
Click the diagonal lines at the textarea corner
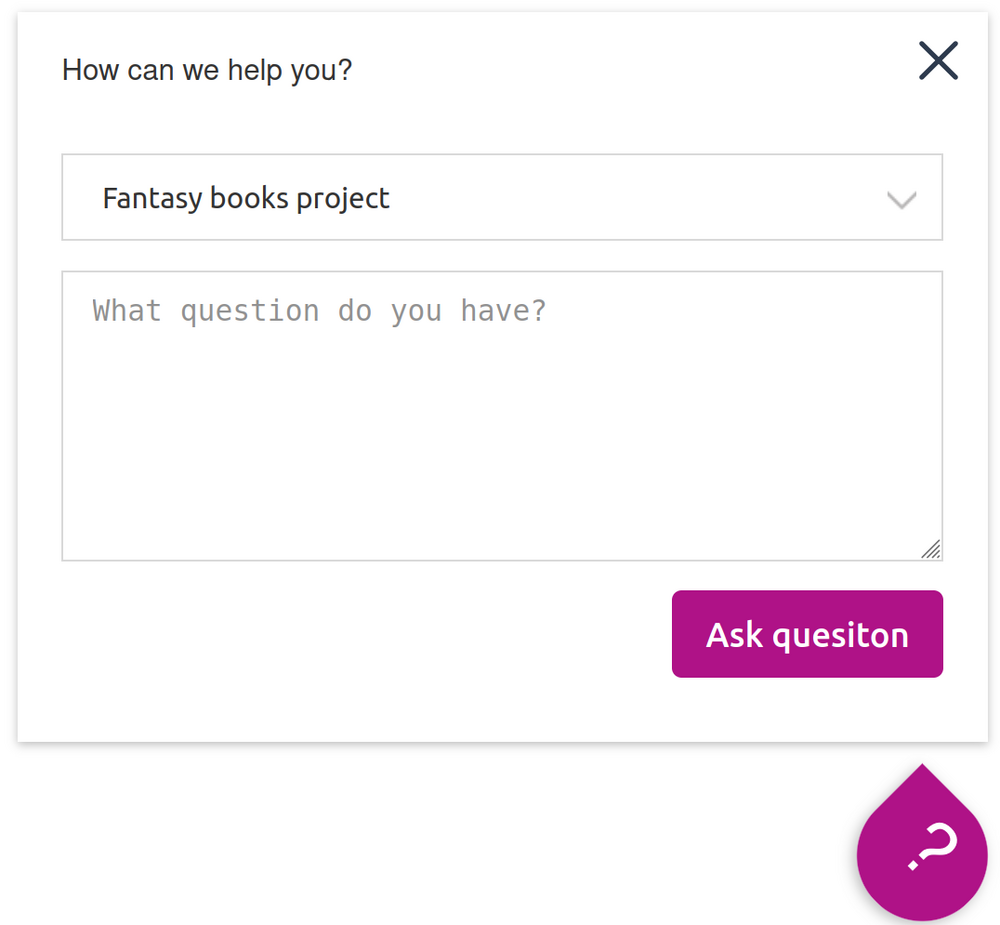click(931, 549)
